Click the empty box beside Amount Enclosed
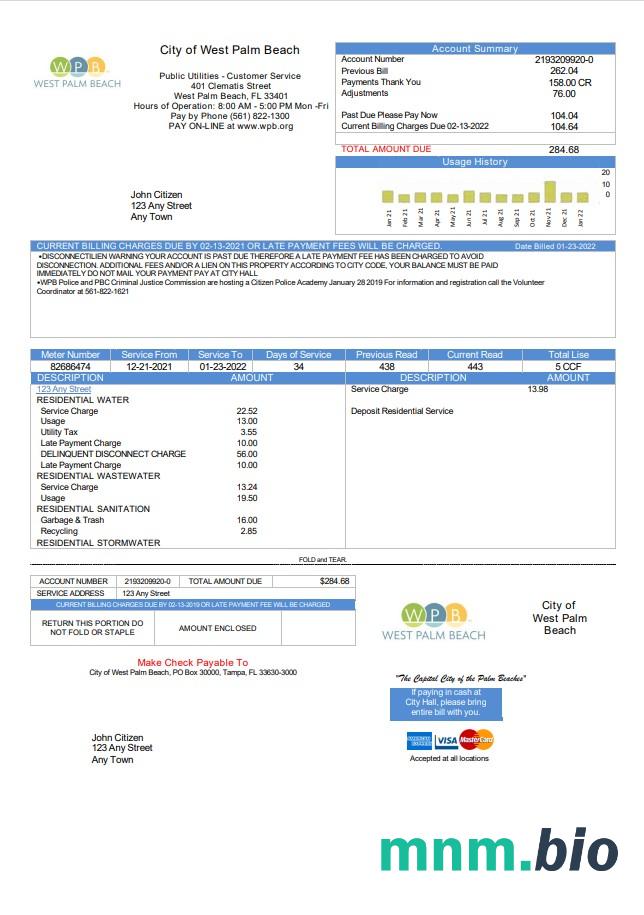 317,628
